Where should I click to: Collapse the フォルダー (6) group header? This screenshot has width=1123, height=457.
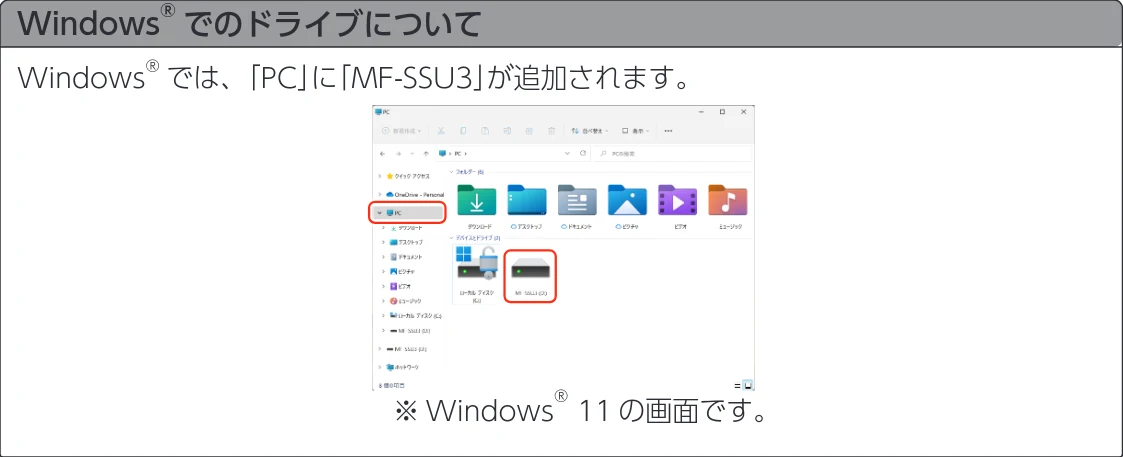point(452,172)
